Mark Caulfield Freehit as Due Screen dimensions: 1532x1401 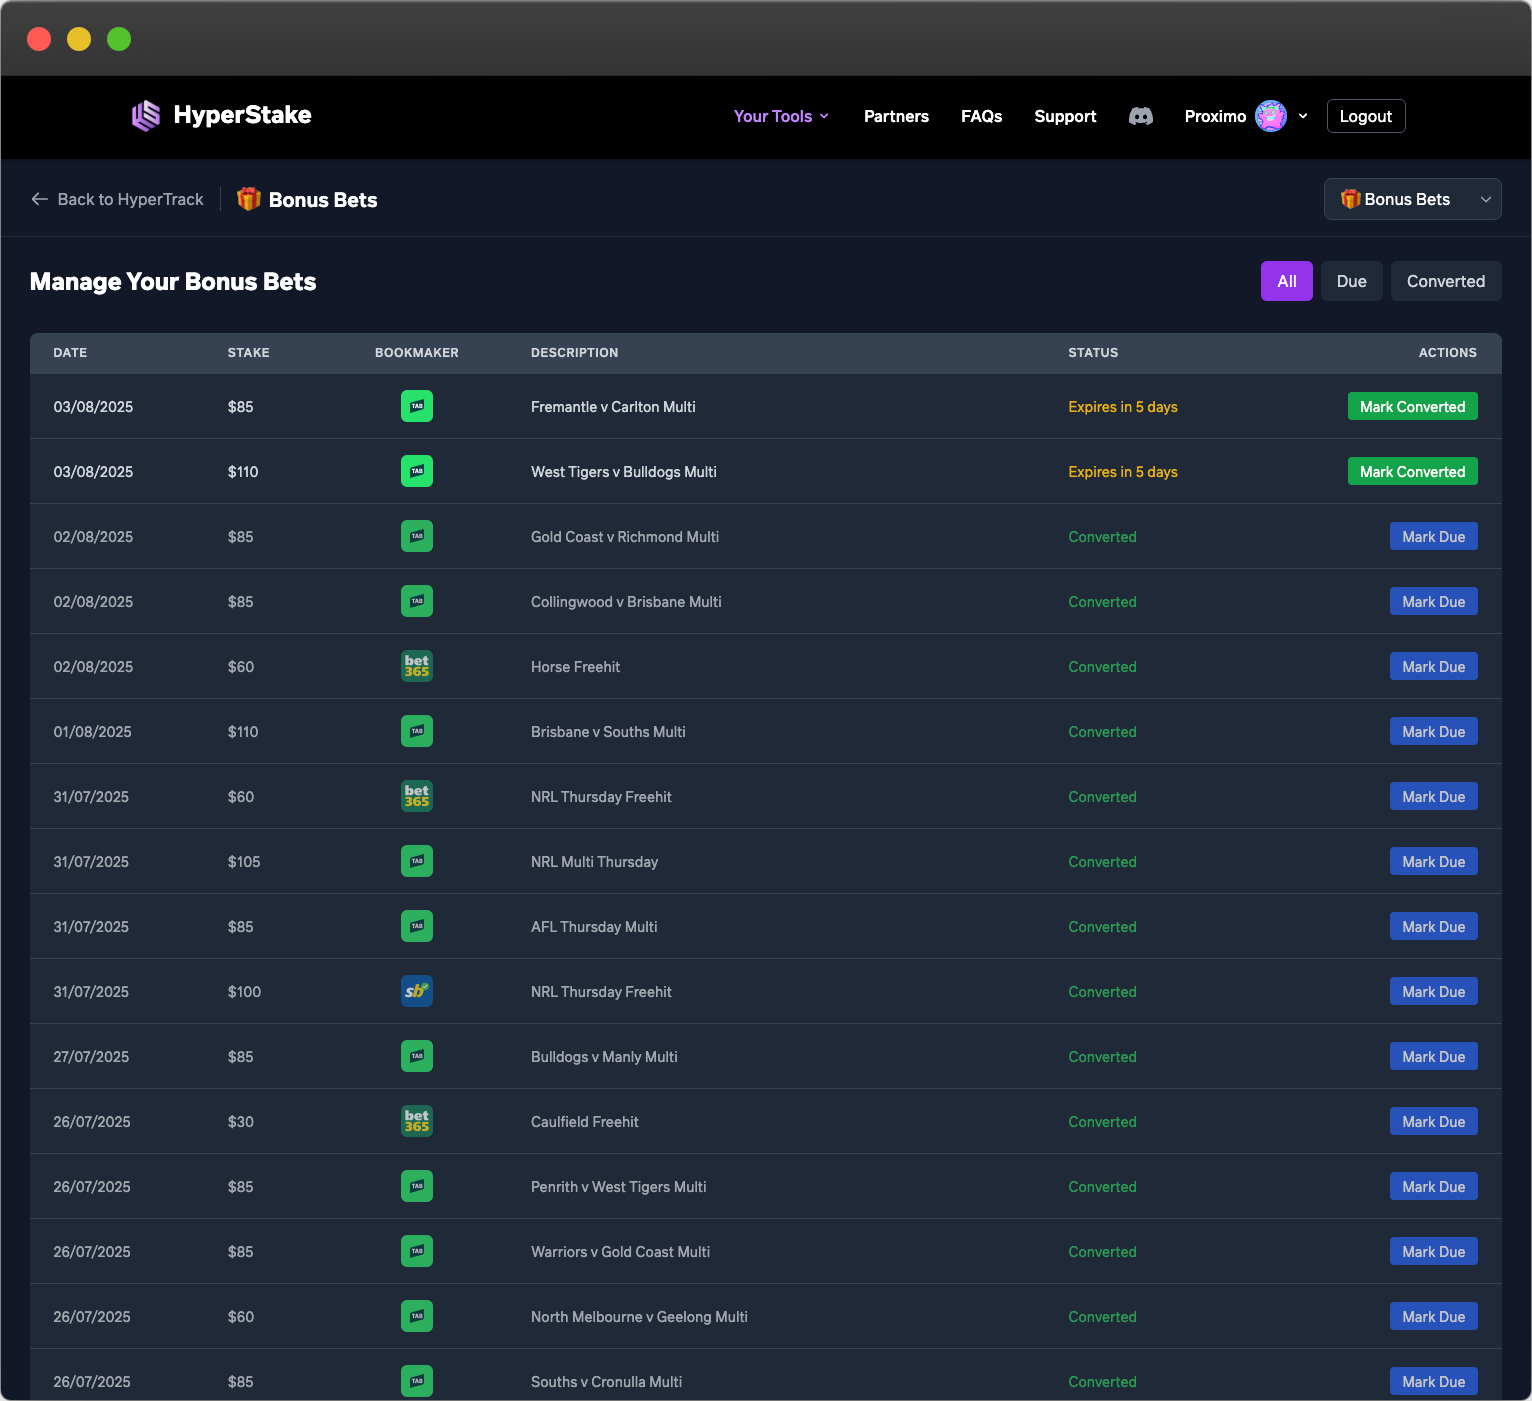tap(1434, 1121)
